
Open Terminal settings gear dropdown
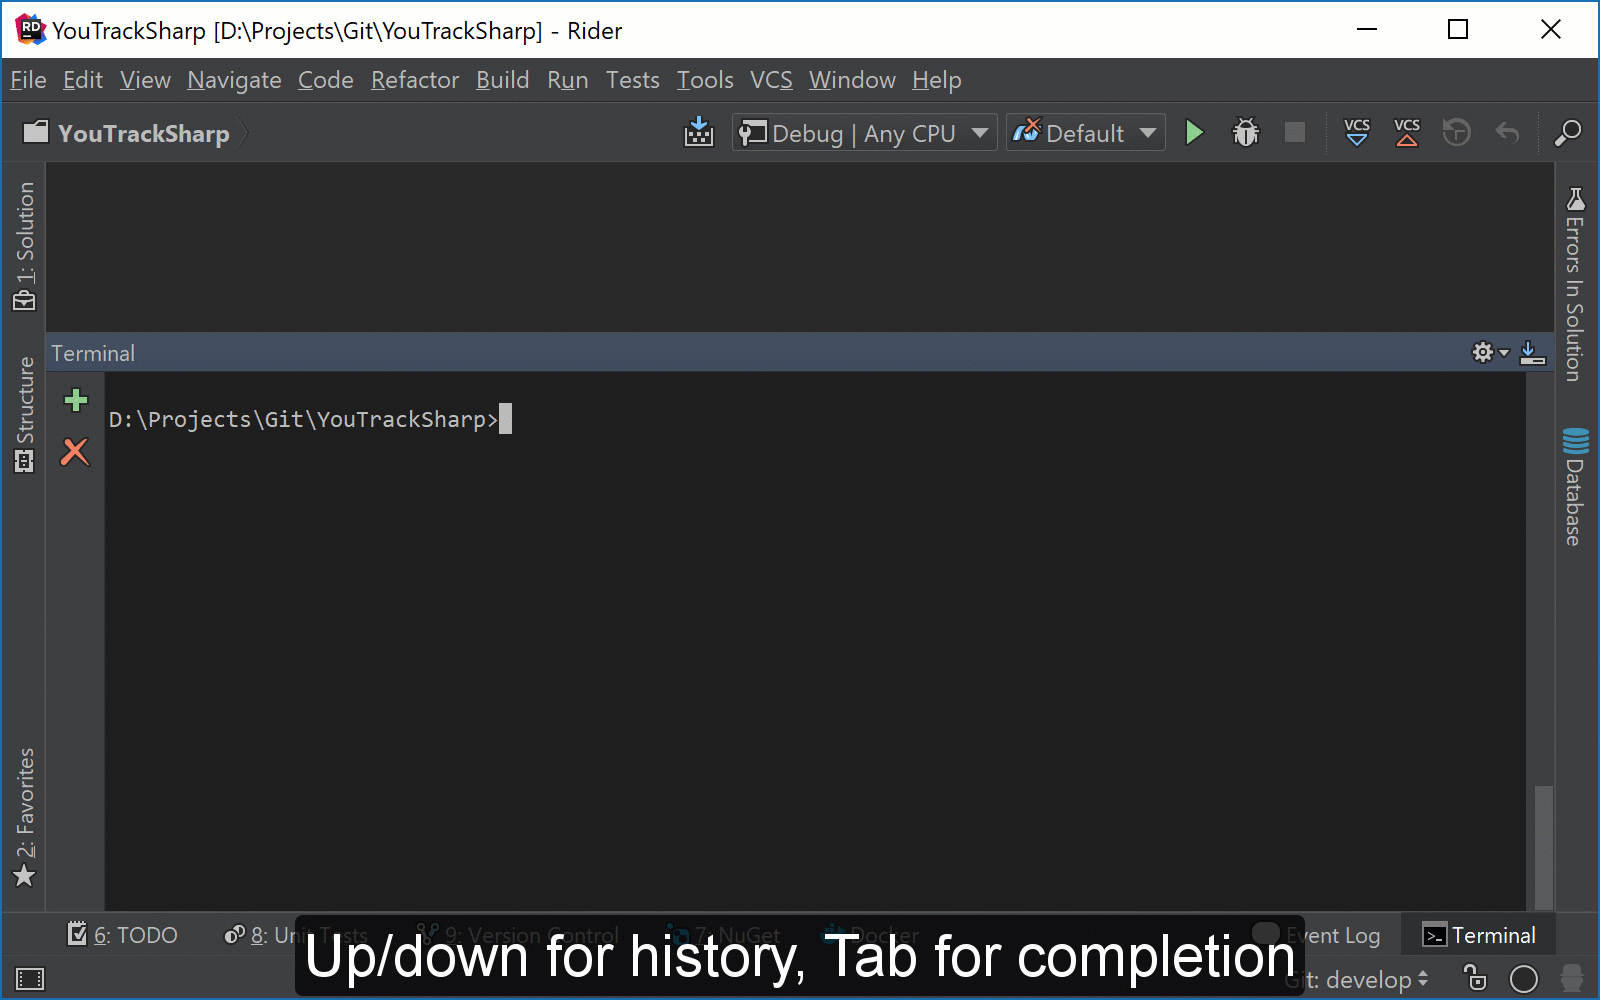click(1489, 353)
